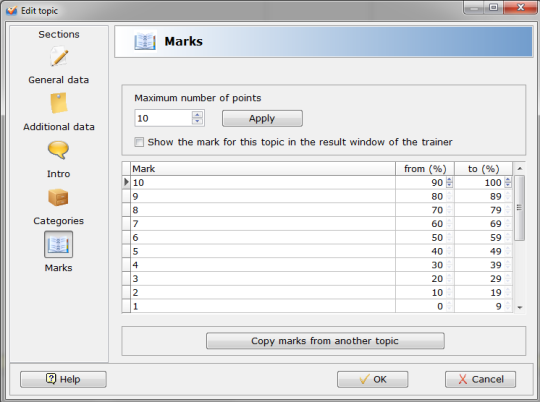Select the mark 5 cell
Screen dimensions: 540x402
(x=263, y=251)
